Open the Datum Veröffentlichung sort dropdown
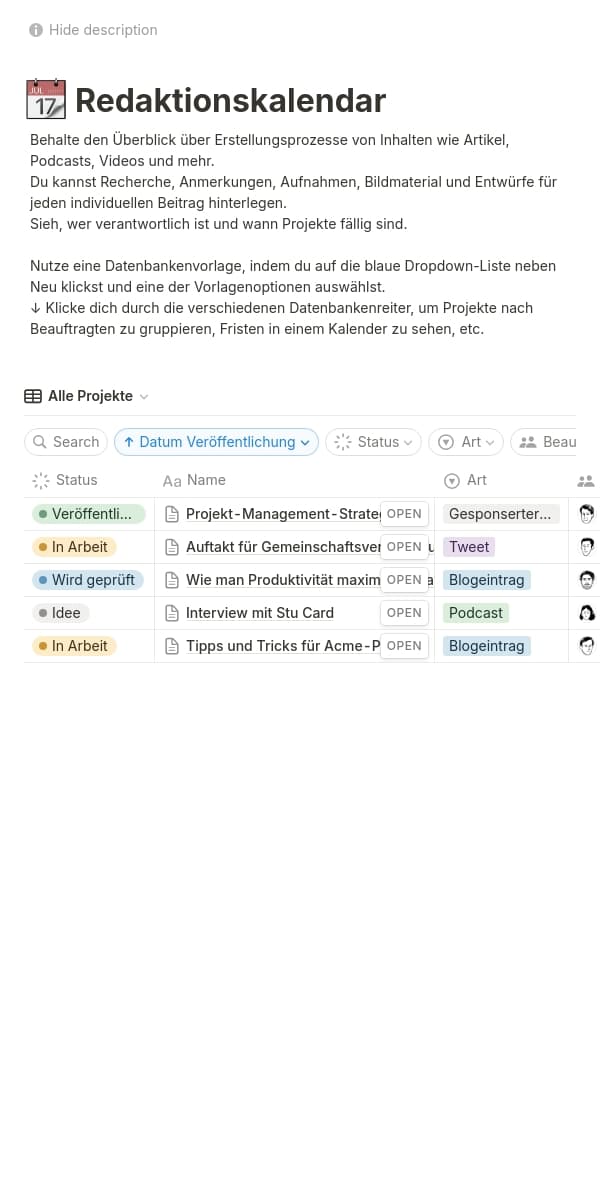600x1200 pixels. (x=216, y=441)
